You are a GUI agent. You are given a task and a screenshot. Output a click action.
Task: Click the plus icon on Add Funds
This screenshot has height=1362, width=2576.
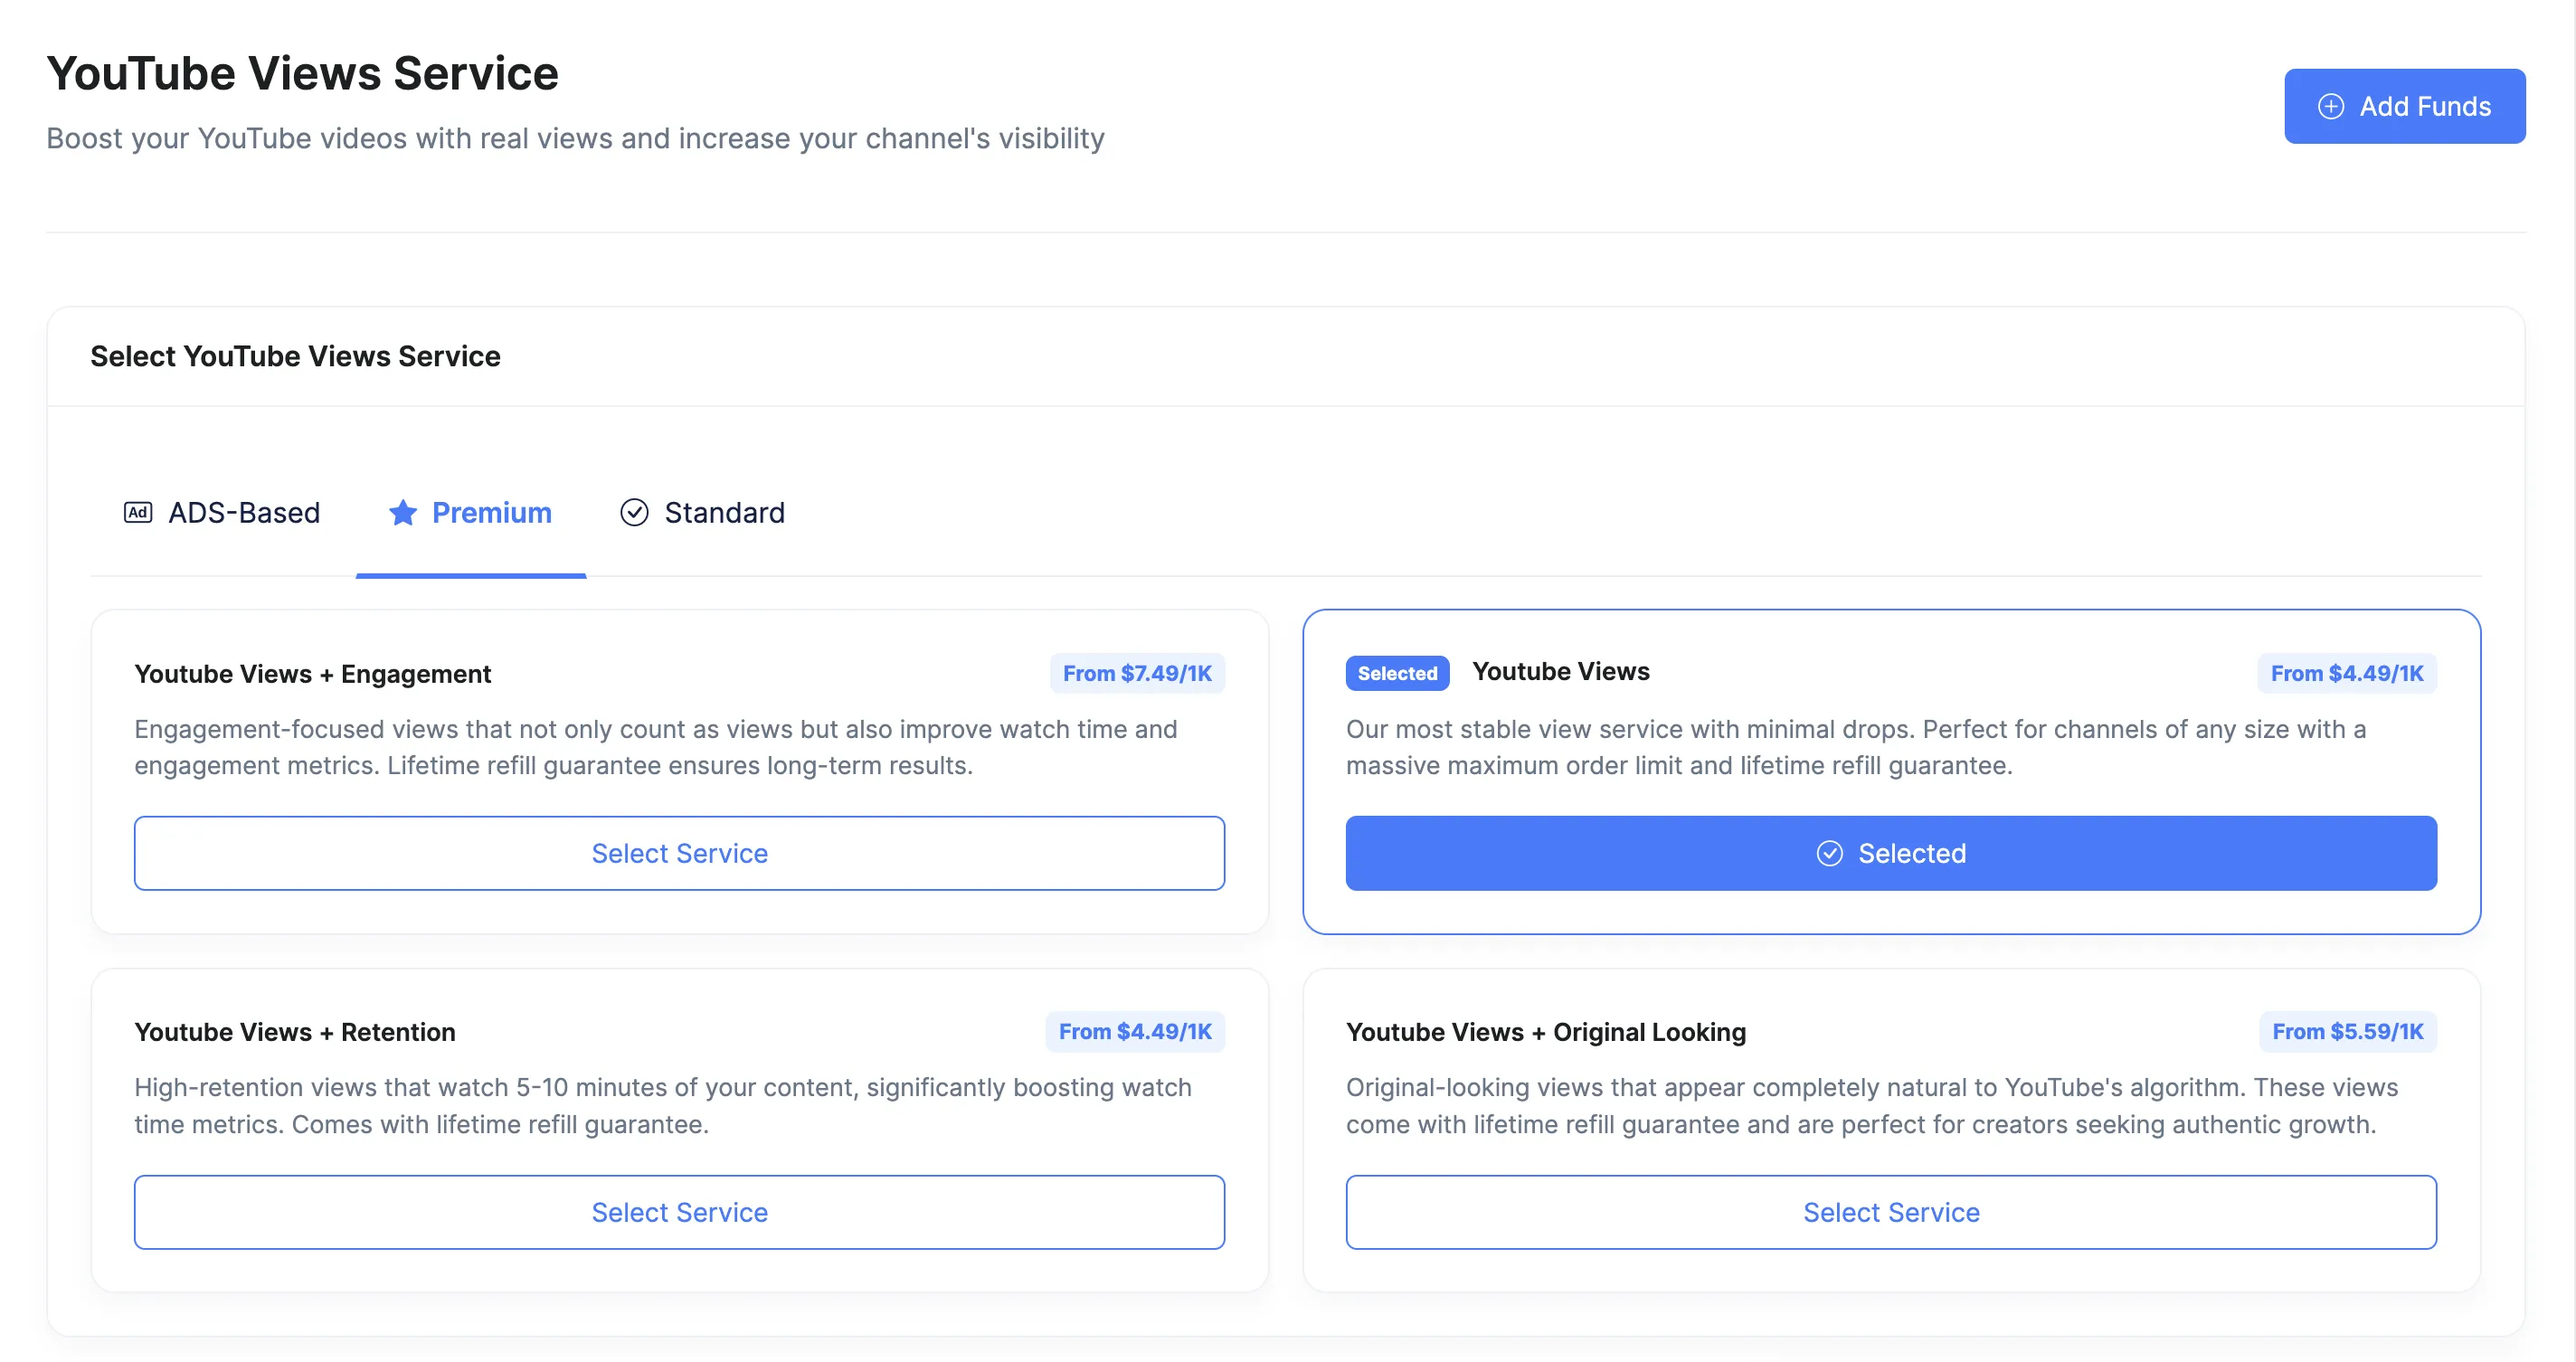[x=2330, y=106]
